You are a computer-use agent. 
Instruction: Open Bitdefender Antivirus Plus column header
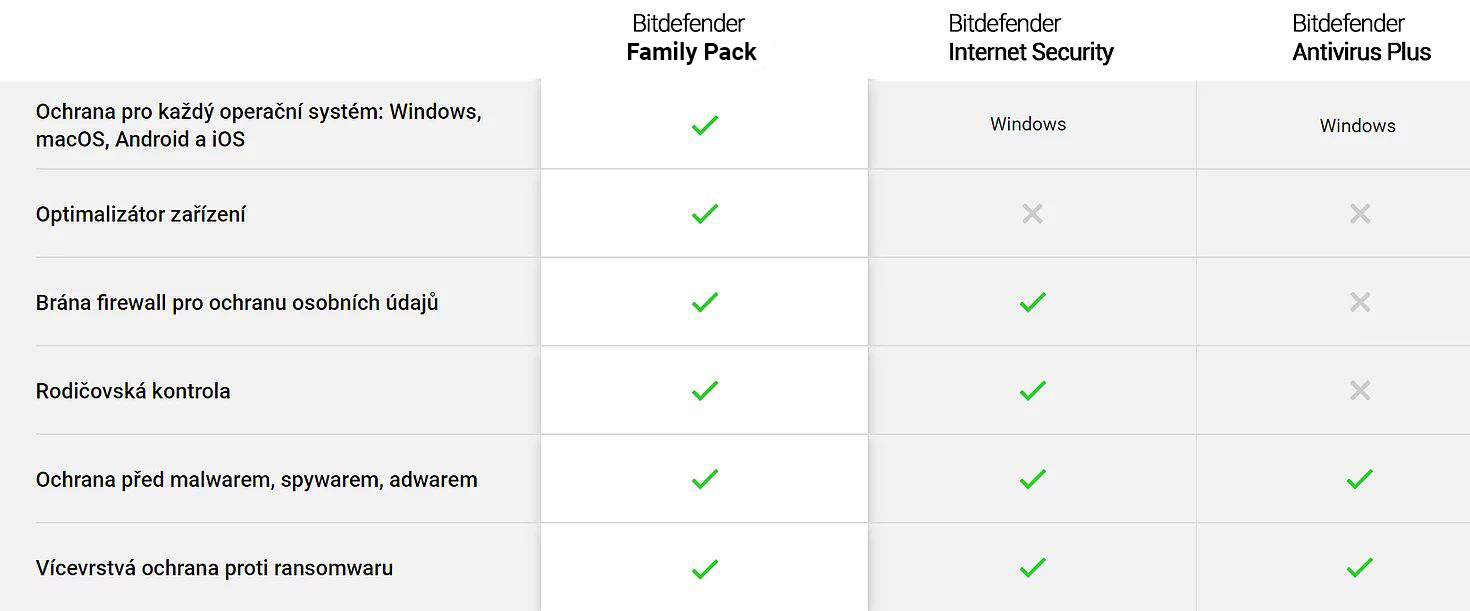click(x=1361, y=38)
